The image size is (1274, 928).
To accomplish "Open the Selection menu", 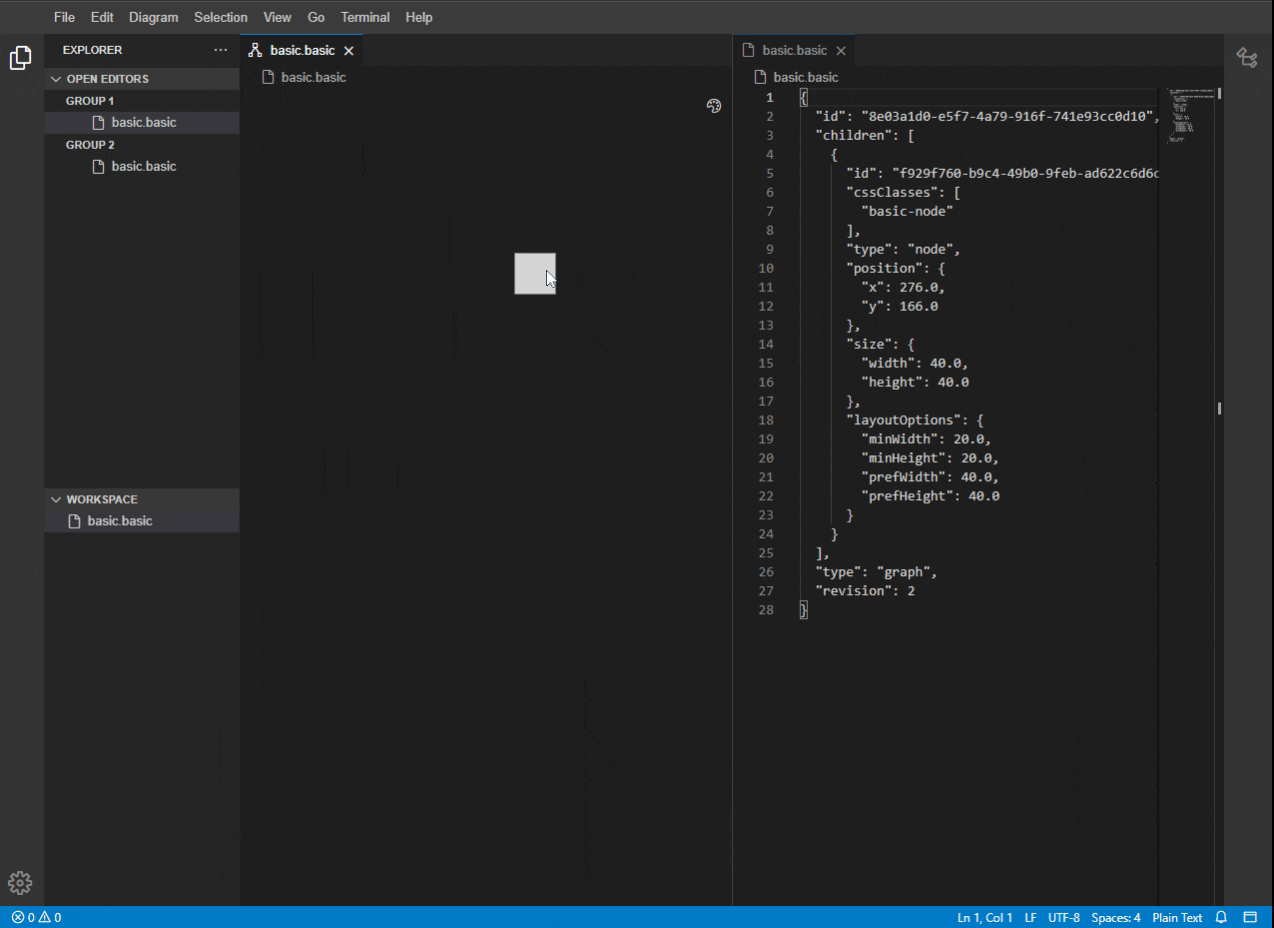I will [221, 17].
